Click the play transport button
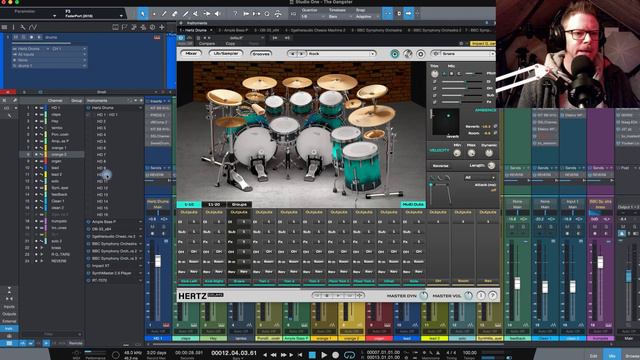Viewport: 640px width, 360px height. (324, 355)
